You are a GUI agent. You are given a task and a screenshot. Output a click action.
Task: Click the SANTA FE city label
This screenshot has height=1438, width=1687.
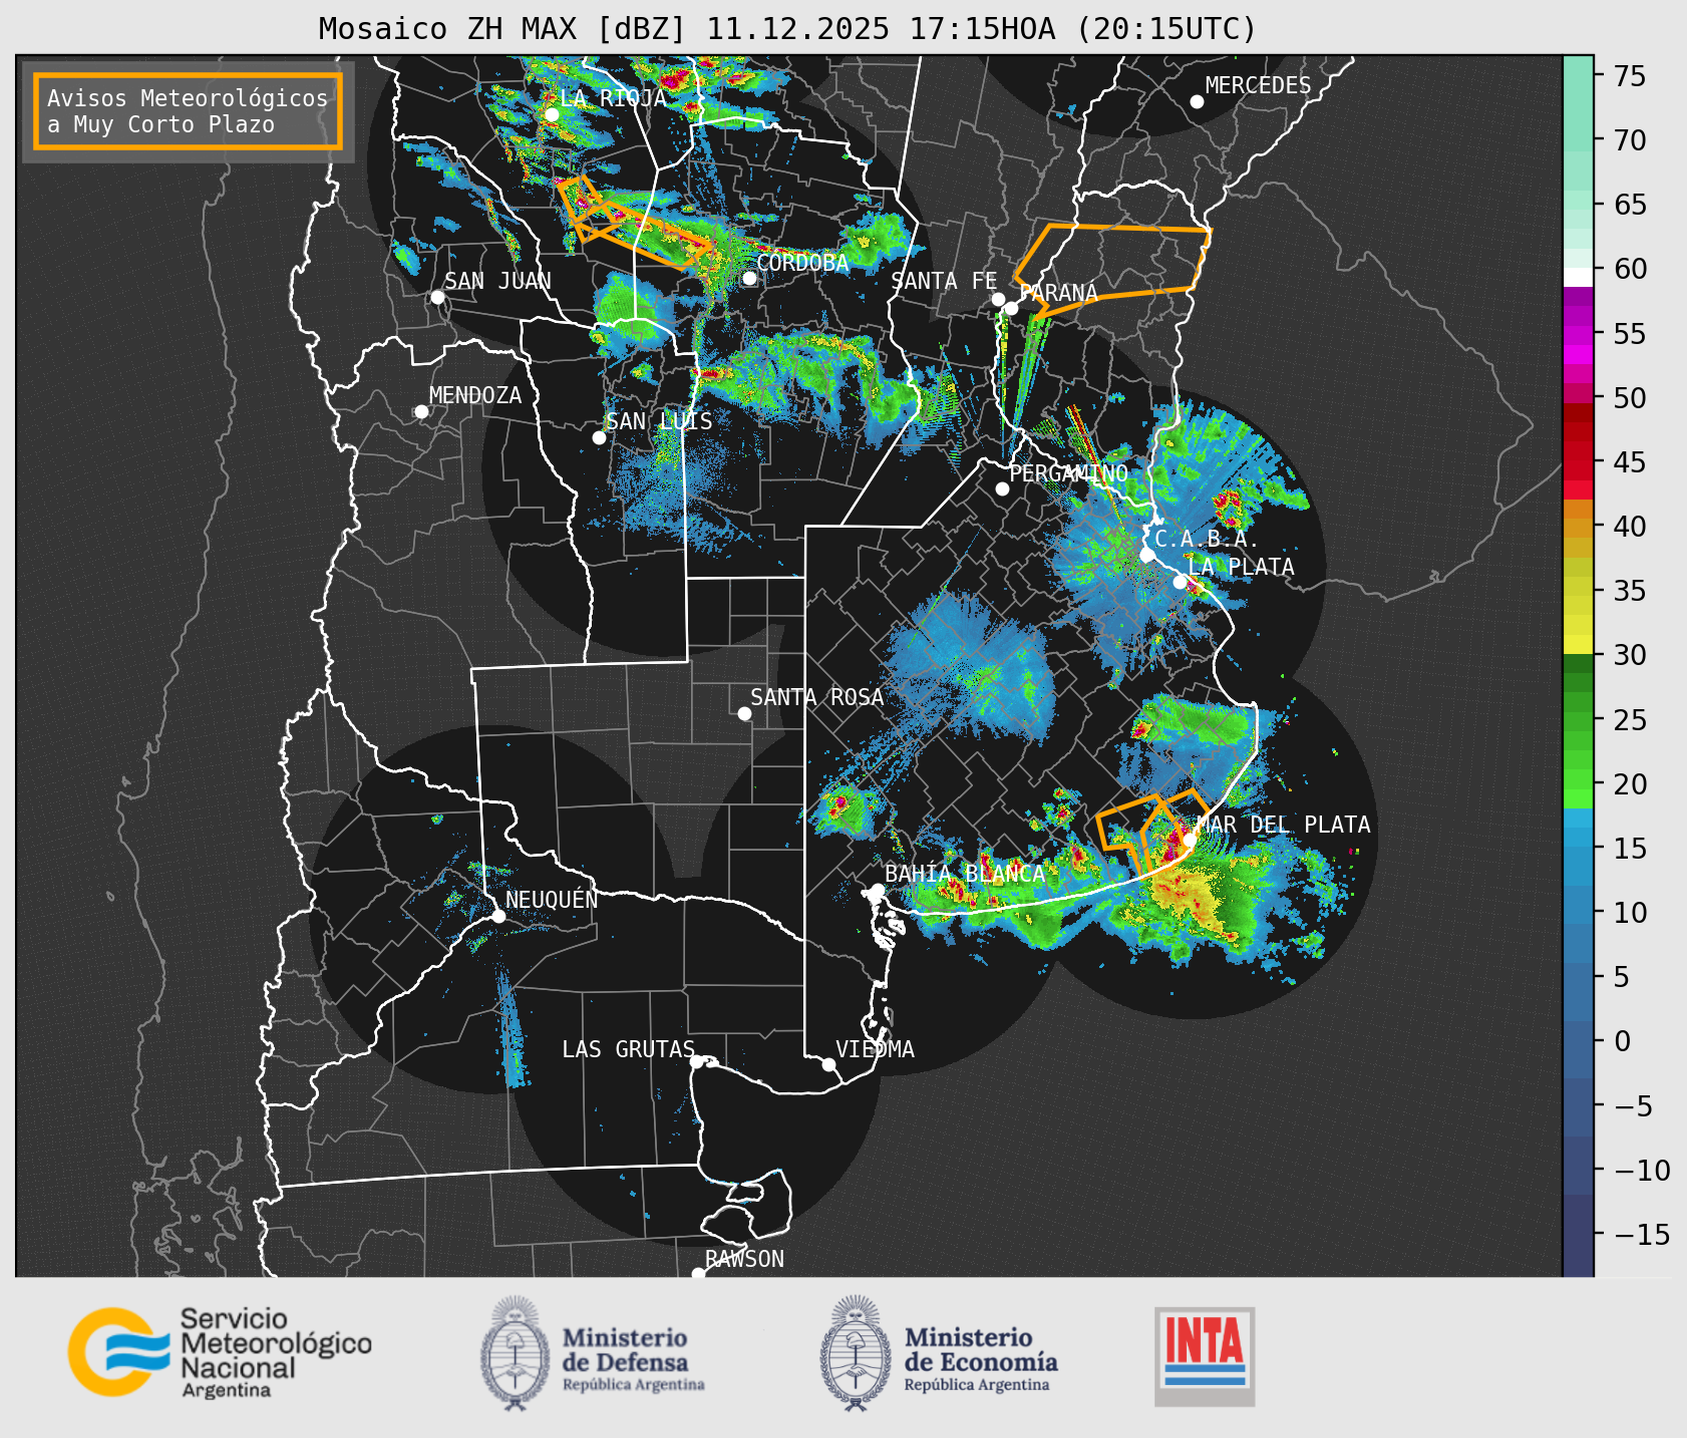coord(944,281)
